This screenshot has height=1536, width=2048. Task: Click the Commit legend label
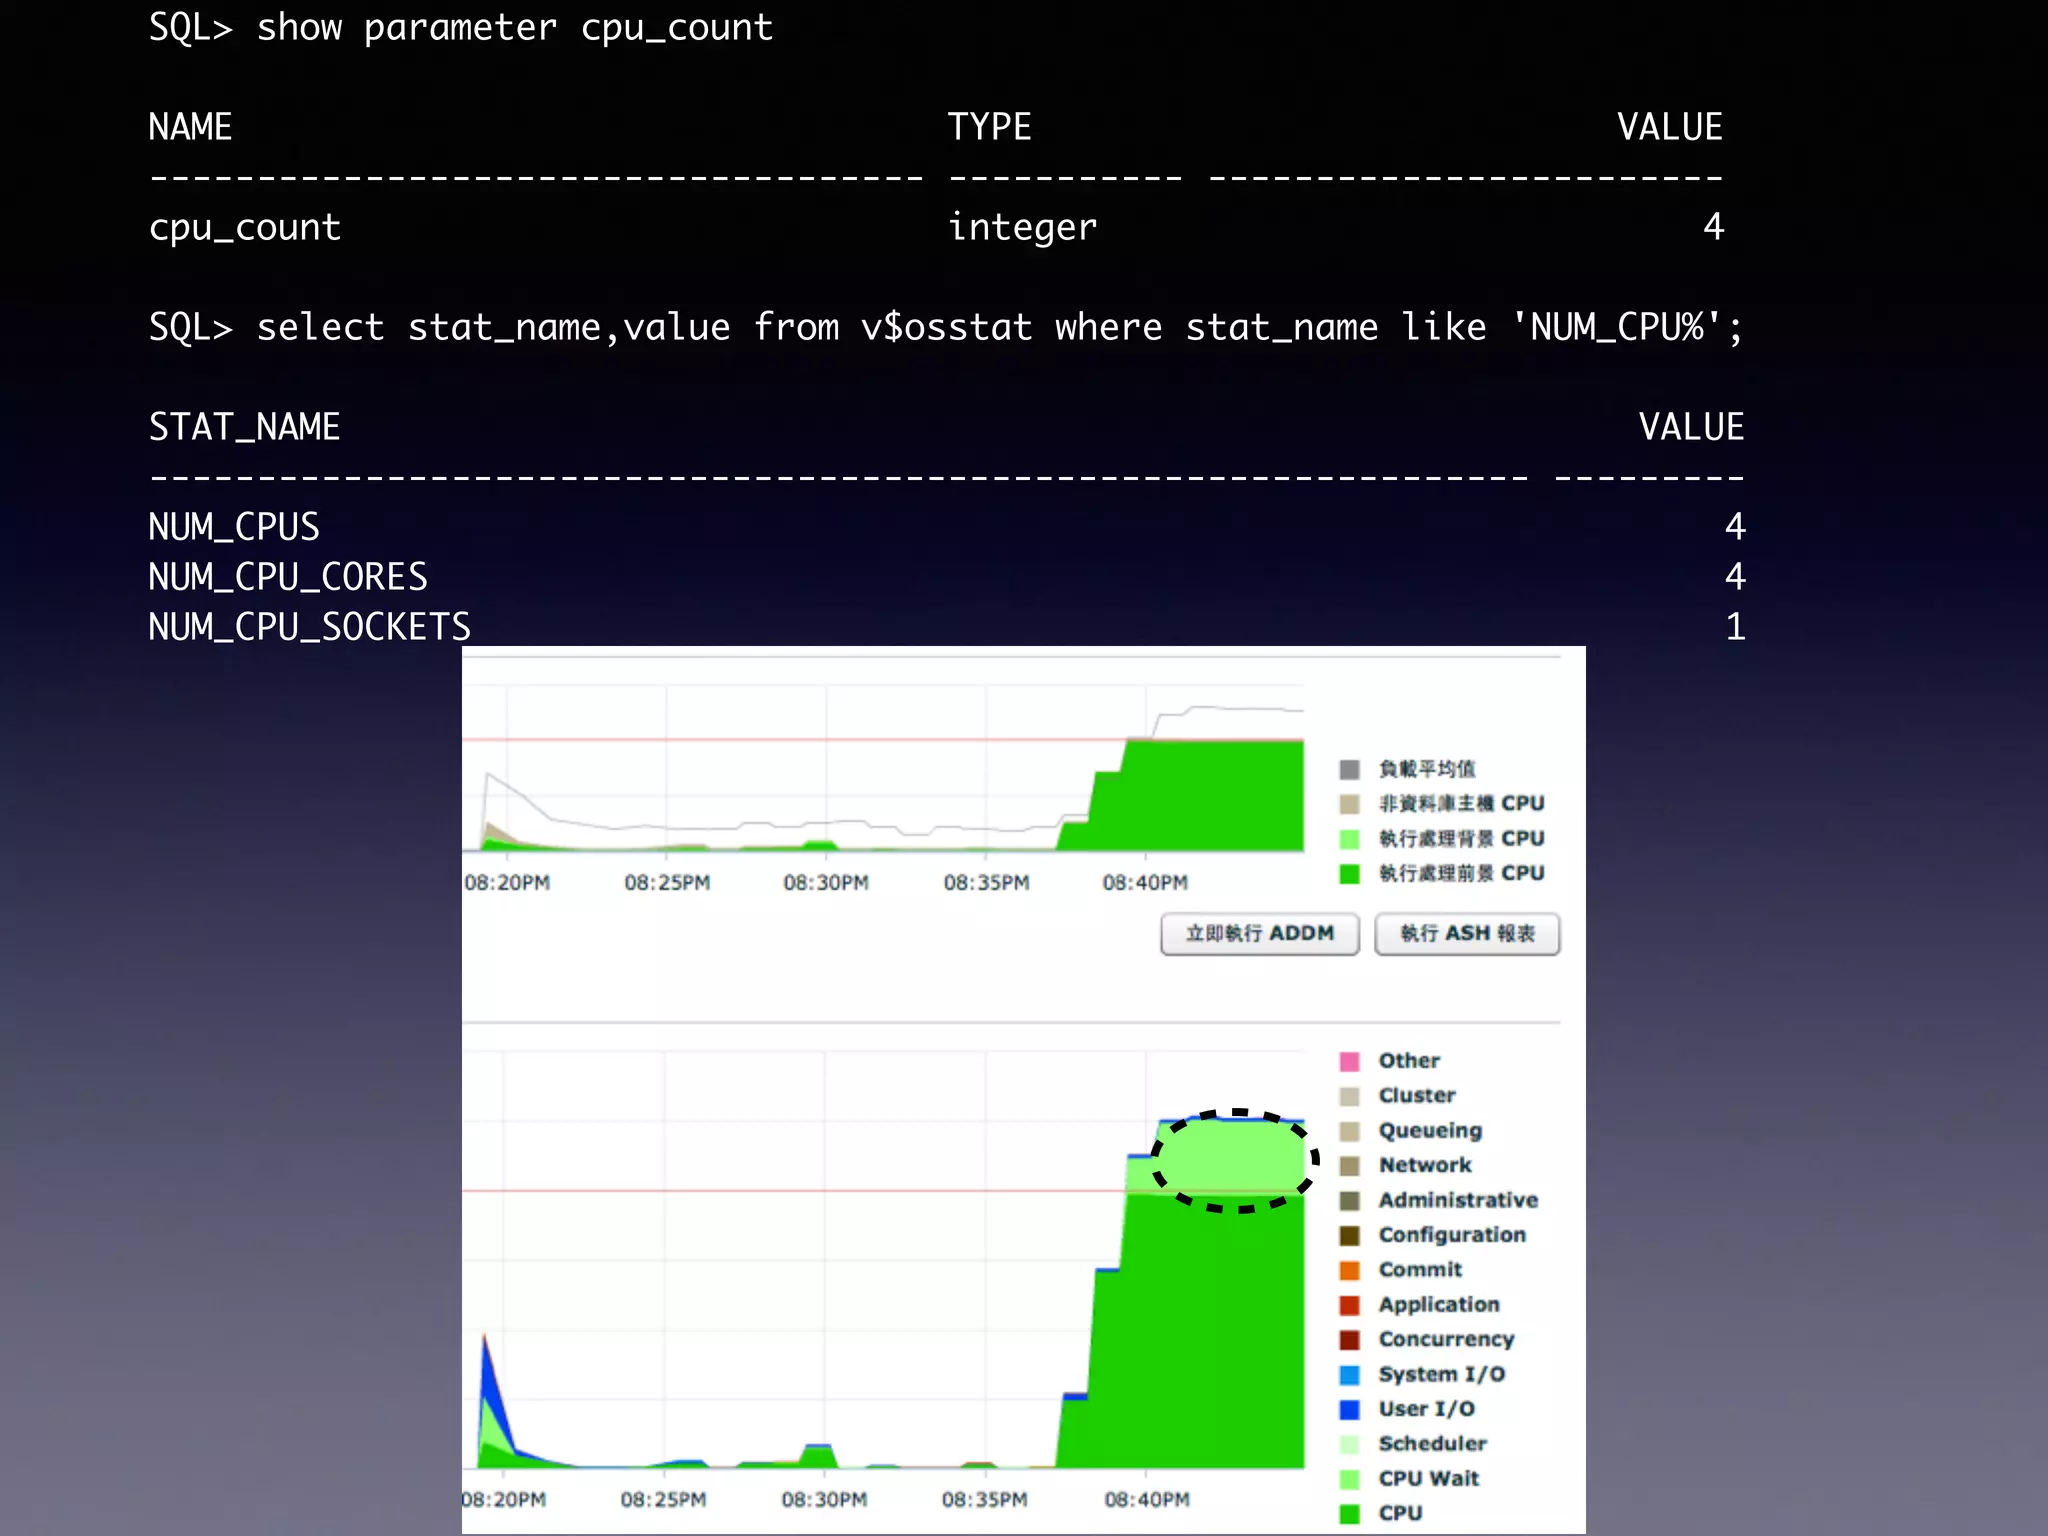1420,1269
